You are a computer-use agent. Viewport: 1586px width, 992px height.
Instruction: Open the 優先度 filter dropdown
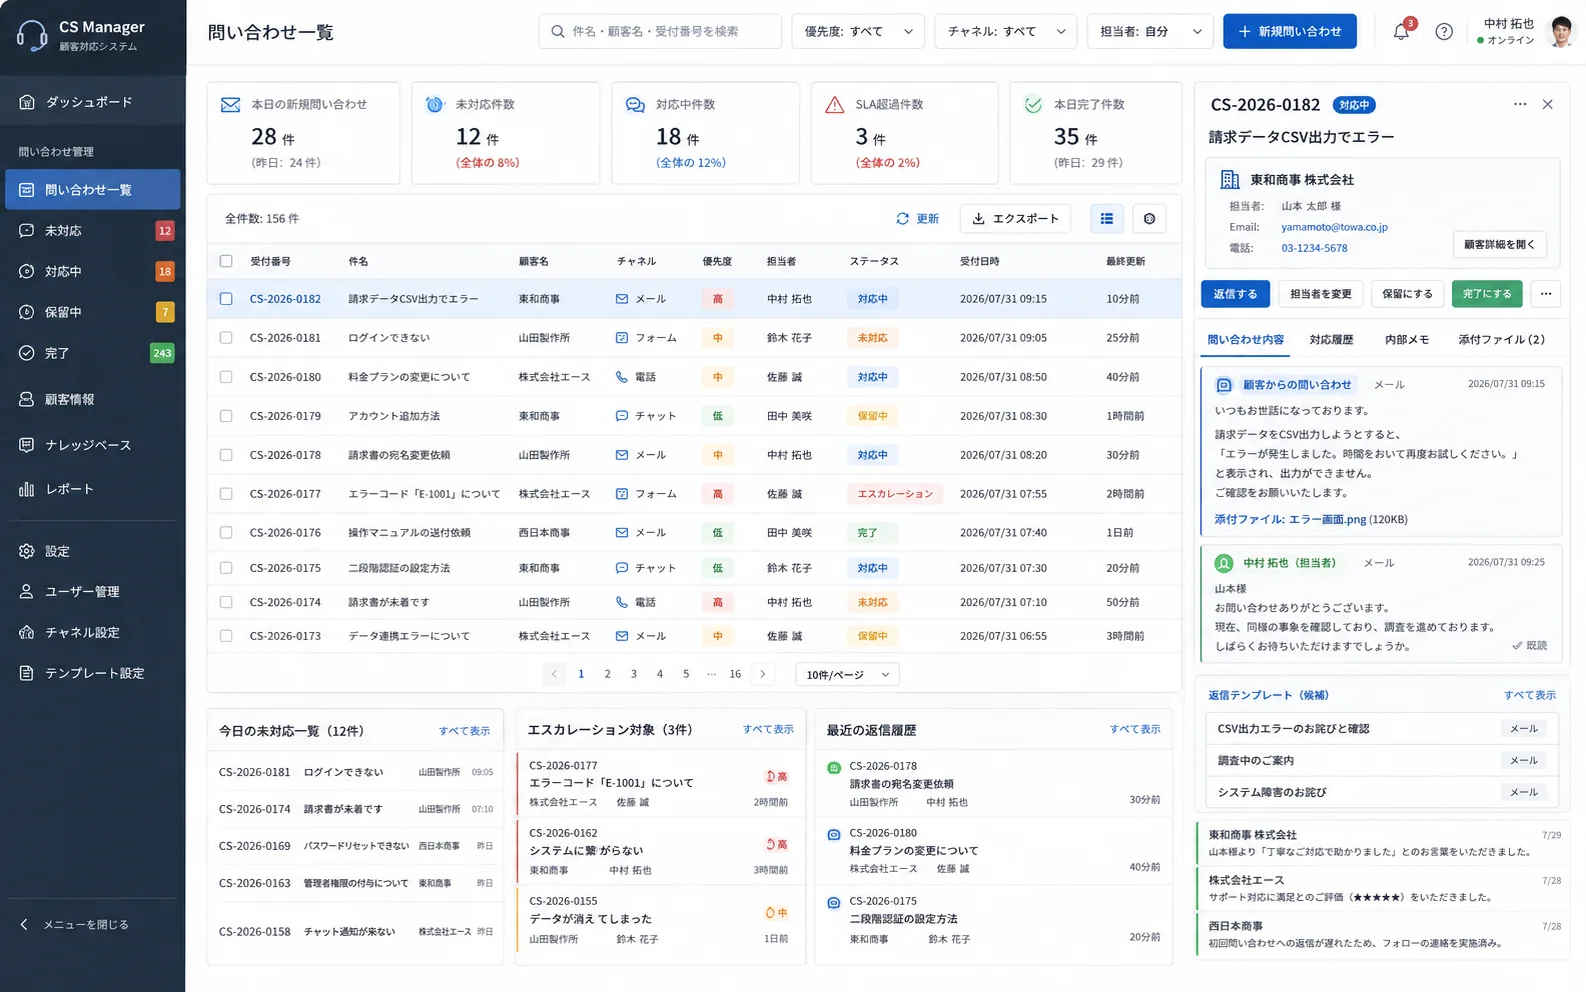click(858, 31)
